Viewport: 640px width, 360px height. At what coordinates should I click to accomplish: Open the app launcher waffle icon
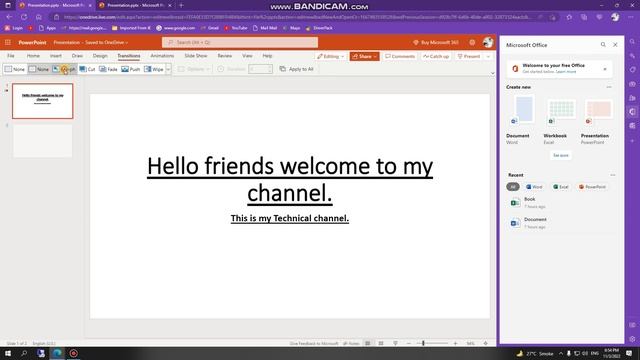click(x=8, y=42)
